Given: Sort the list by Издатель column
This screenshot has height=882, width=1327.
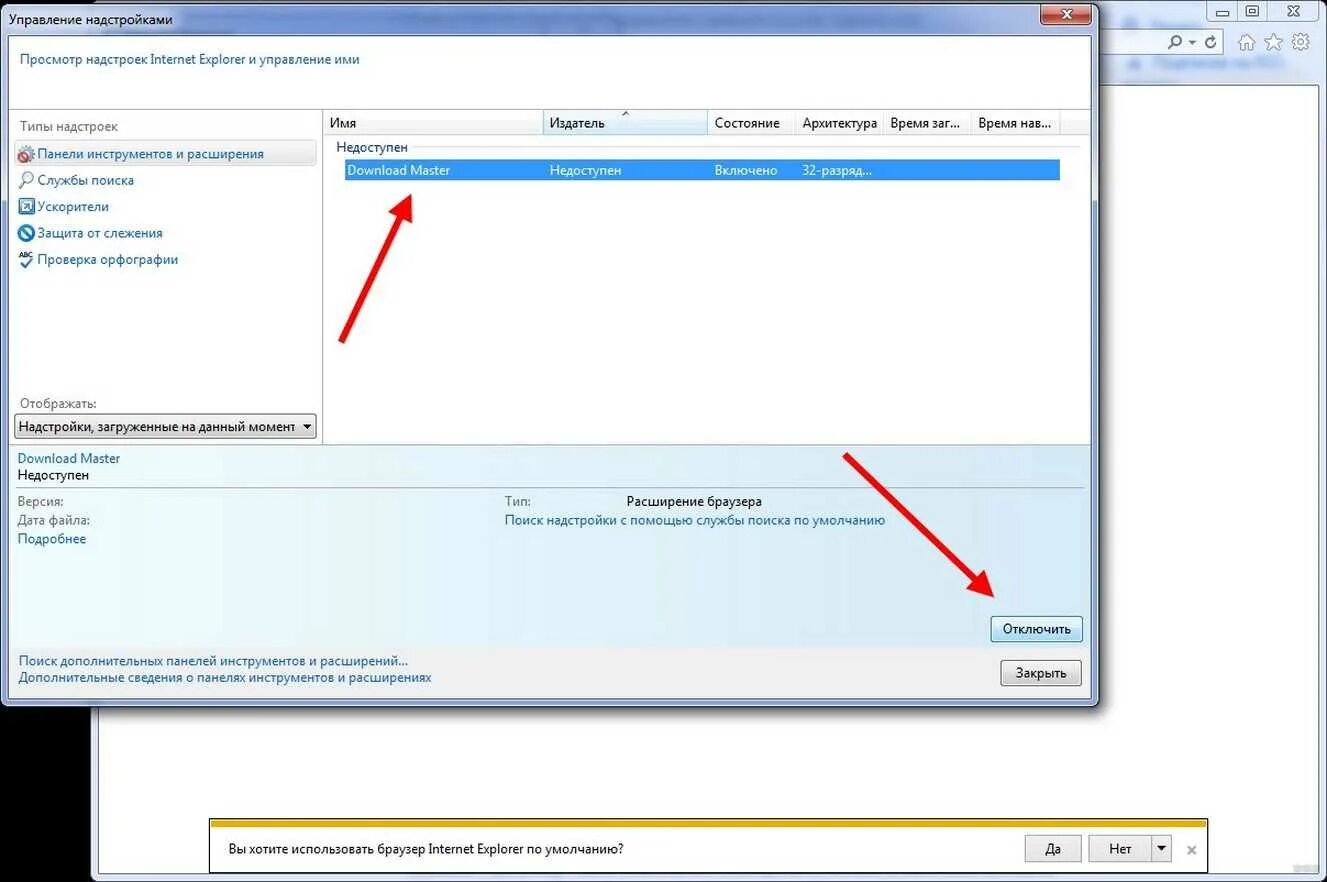Looking at the screenshot, I should [626, 123].
